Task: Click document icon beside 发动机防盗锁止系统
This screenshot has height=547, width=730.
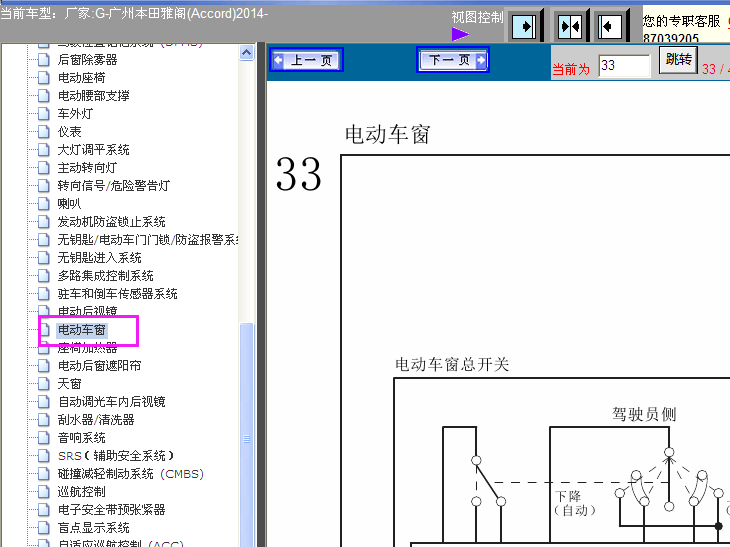Action: 44,222
